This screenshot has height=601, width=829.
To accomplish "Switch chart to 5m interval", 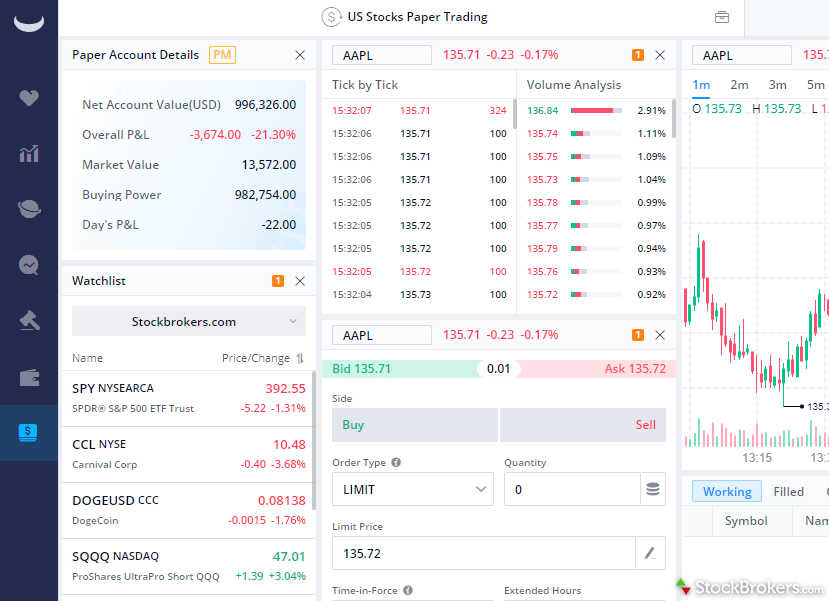I will tap(815, 85).
